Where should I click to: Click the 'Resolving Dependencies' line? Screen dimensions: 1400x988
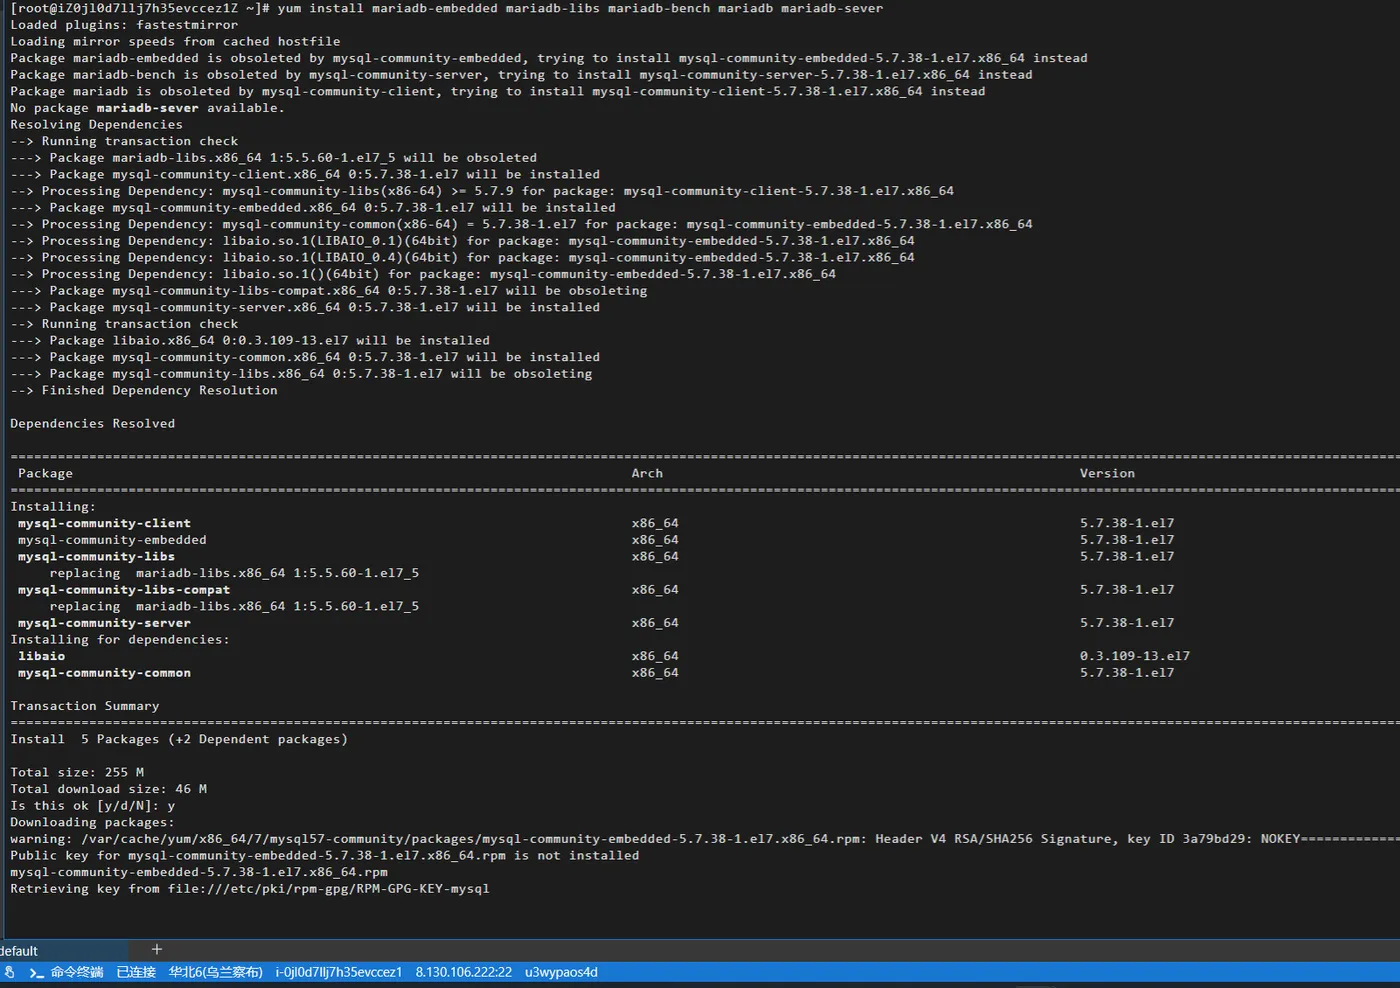point(96,125)
